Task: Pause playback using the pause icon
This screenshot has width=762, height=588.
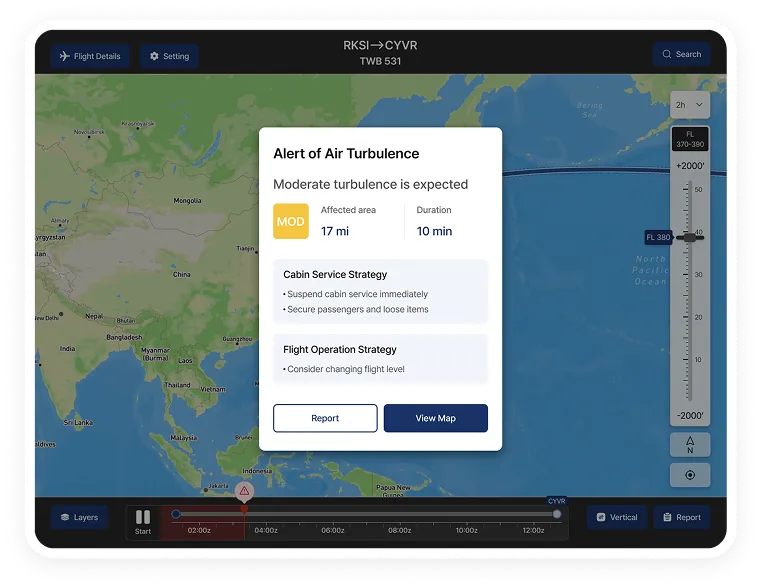Action: point(143,517)
